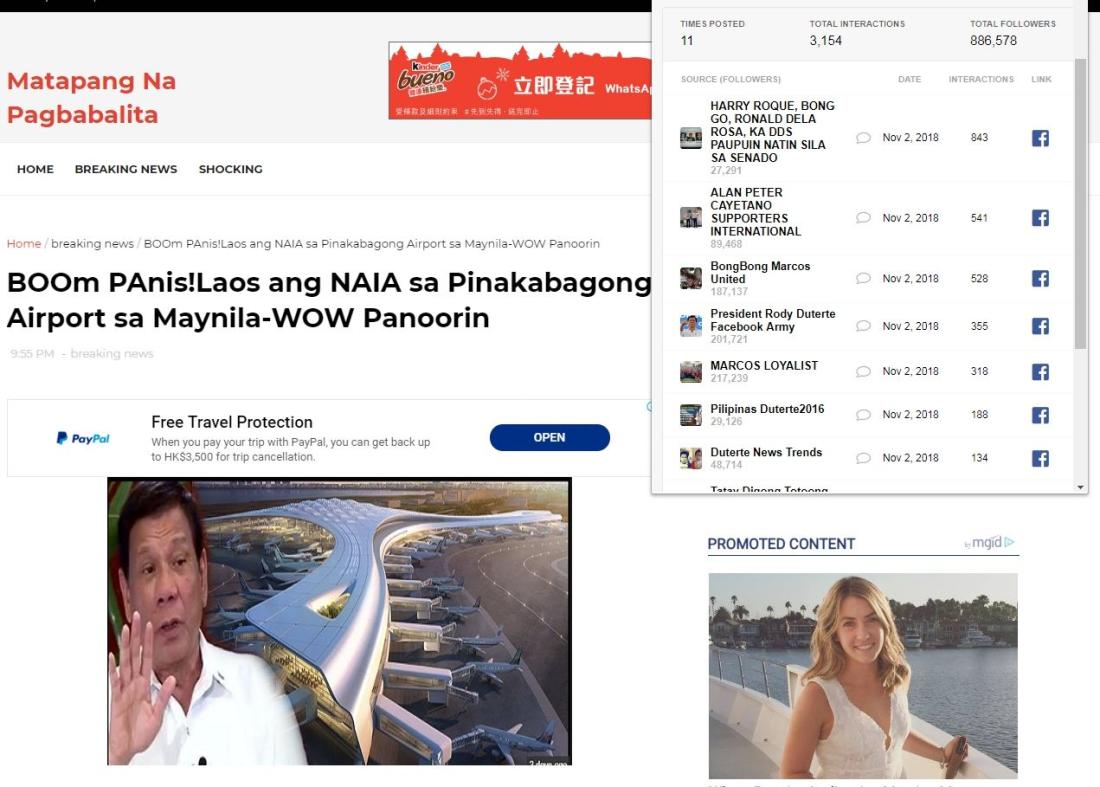Open Facebook link for Duterte News Trends
The image size is (1100, 787).
pyautogui.click(x=1040, y=459)
